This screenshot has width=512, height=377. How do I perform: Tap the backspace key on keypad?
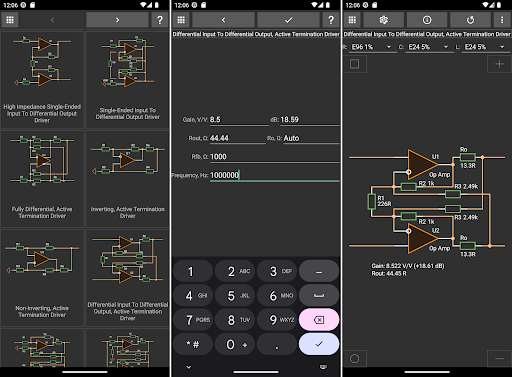(319, 320)
